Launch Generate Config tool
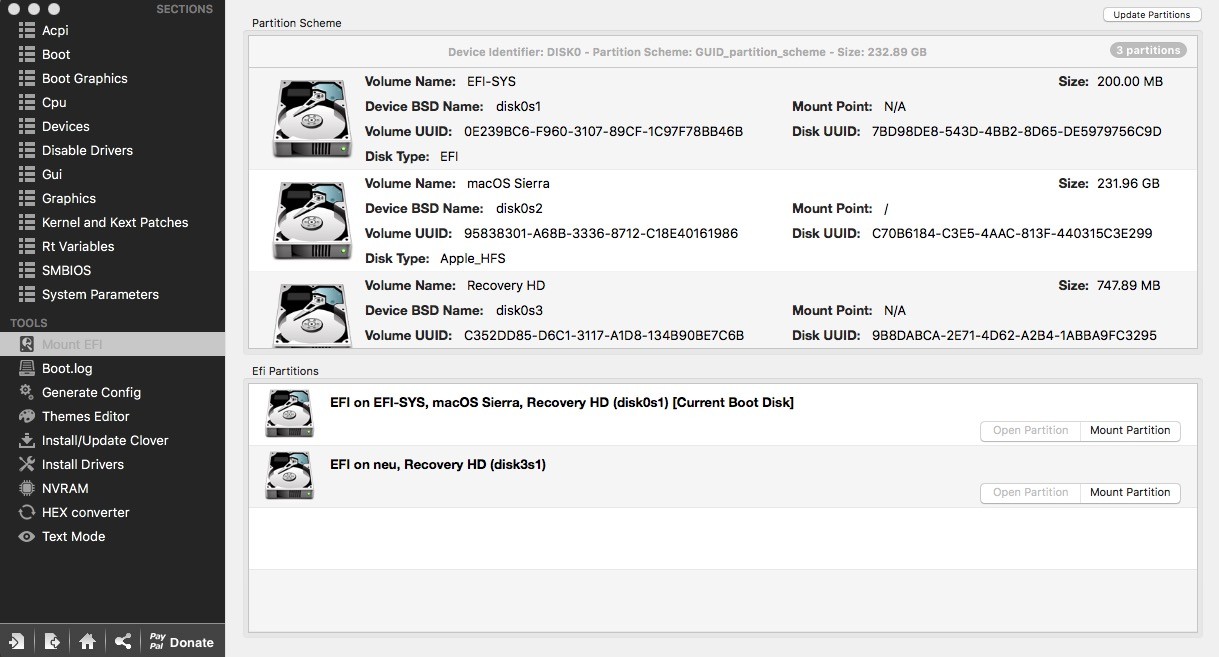 pyautogui.click(x=112, y=392)
